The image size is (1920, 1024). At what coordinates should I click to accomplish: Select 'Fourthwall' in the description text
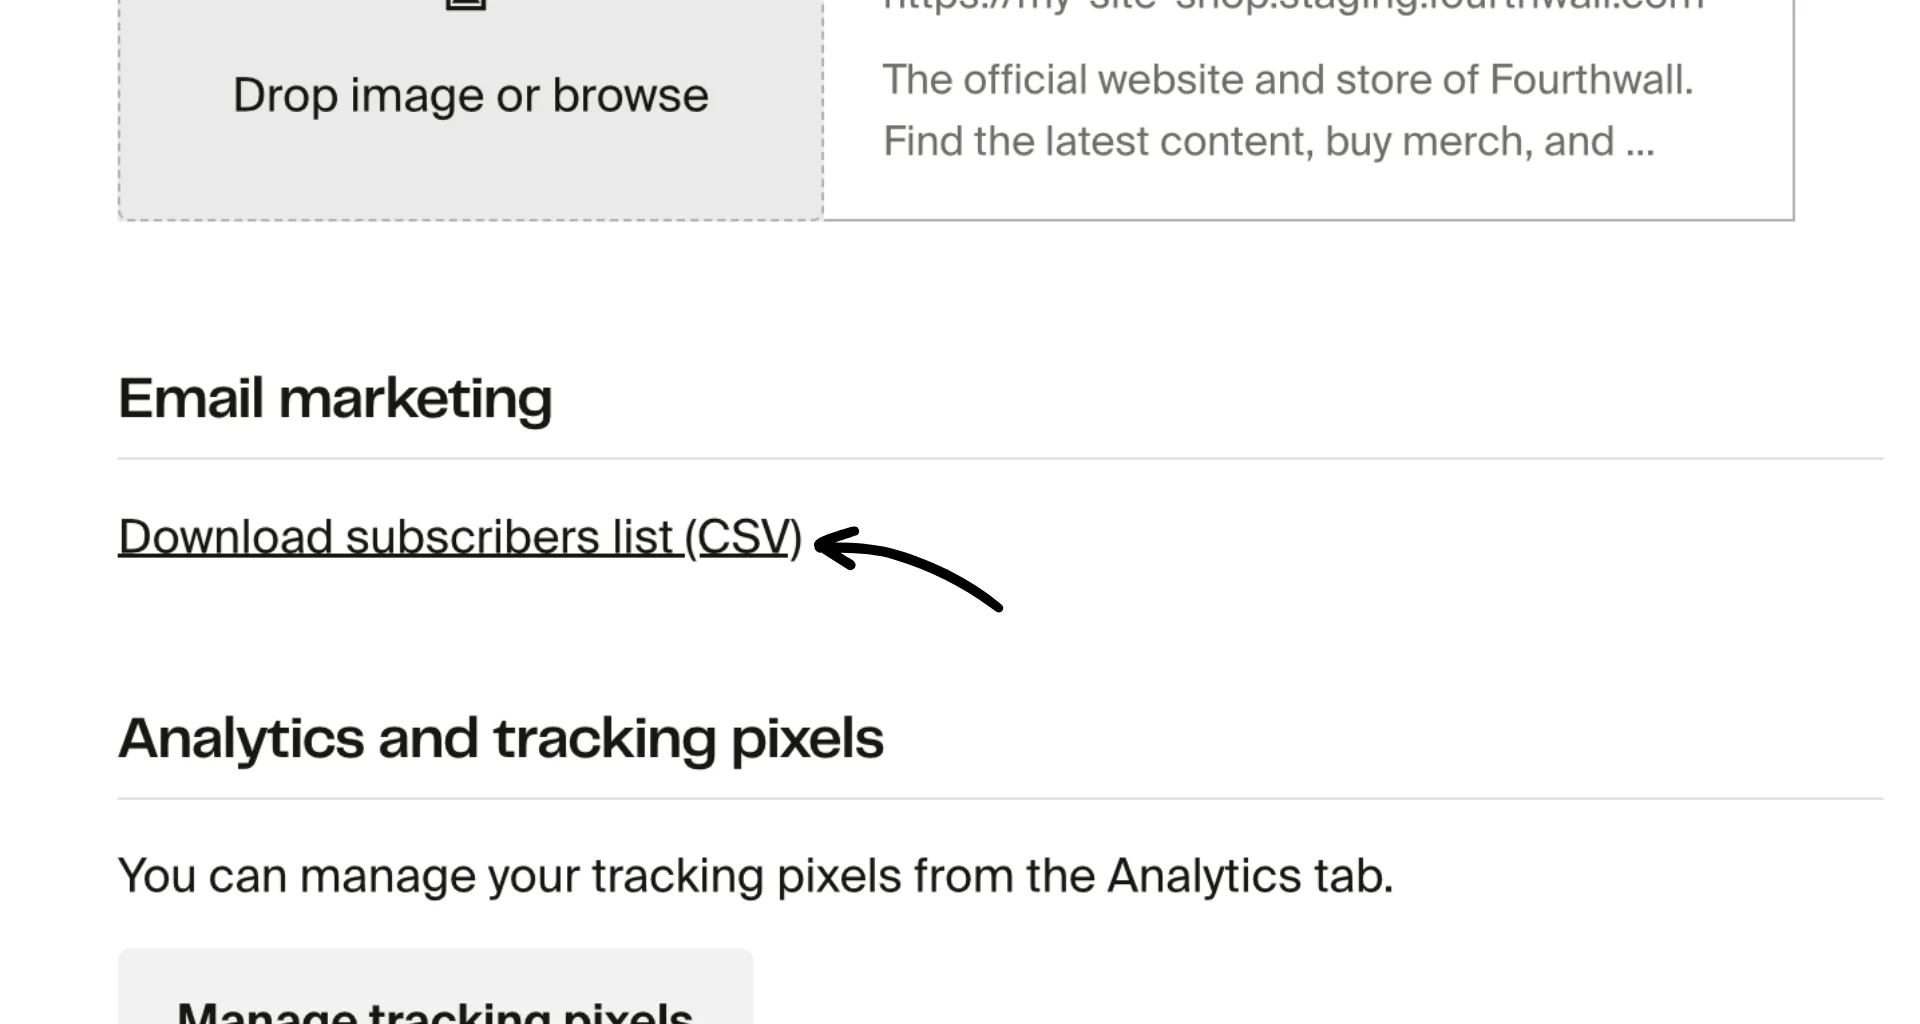click(1590, 79)
